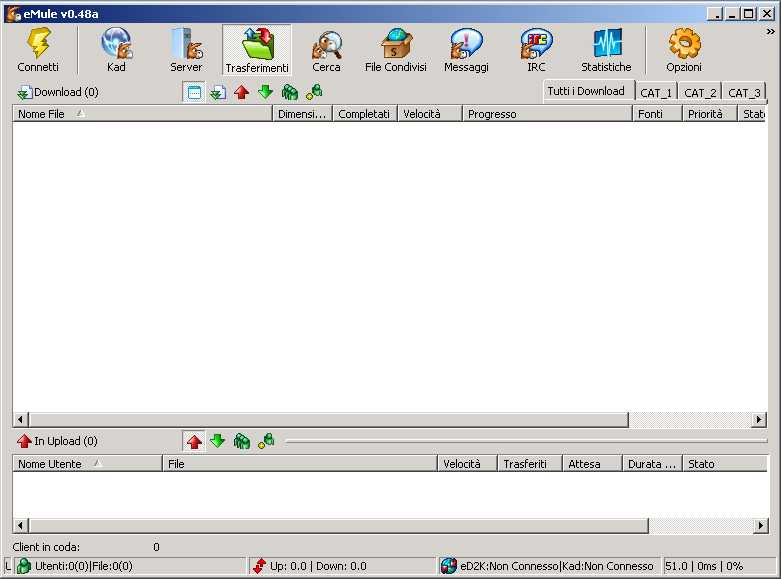Show downloading green arrow in upload toolbar
This screenshot has width=781, height=579.
218,441
